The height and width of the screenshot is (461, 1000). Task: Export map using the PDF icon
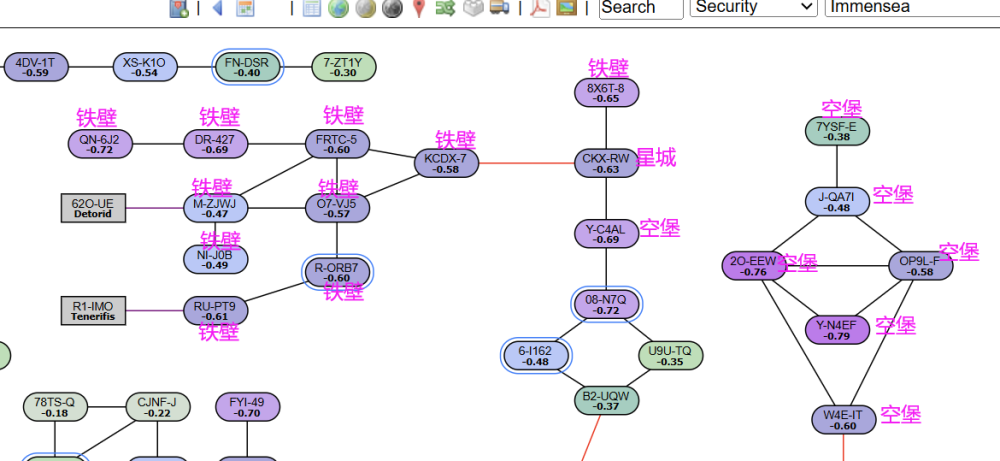pos(539,8)
